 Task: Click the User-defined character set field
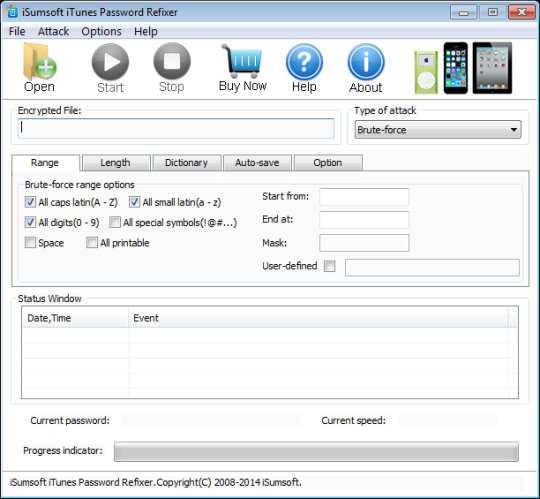[432, 268]
